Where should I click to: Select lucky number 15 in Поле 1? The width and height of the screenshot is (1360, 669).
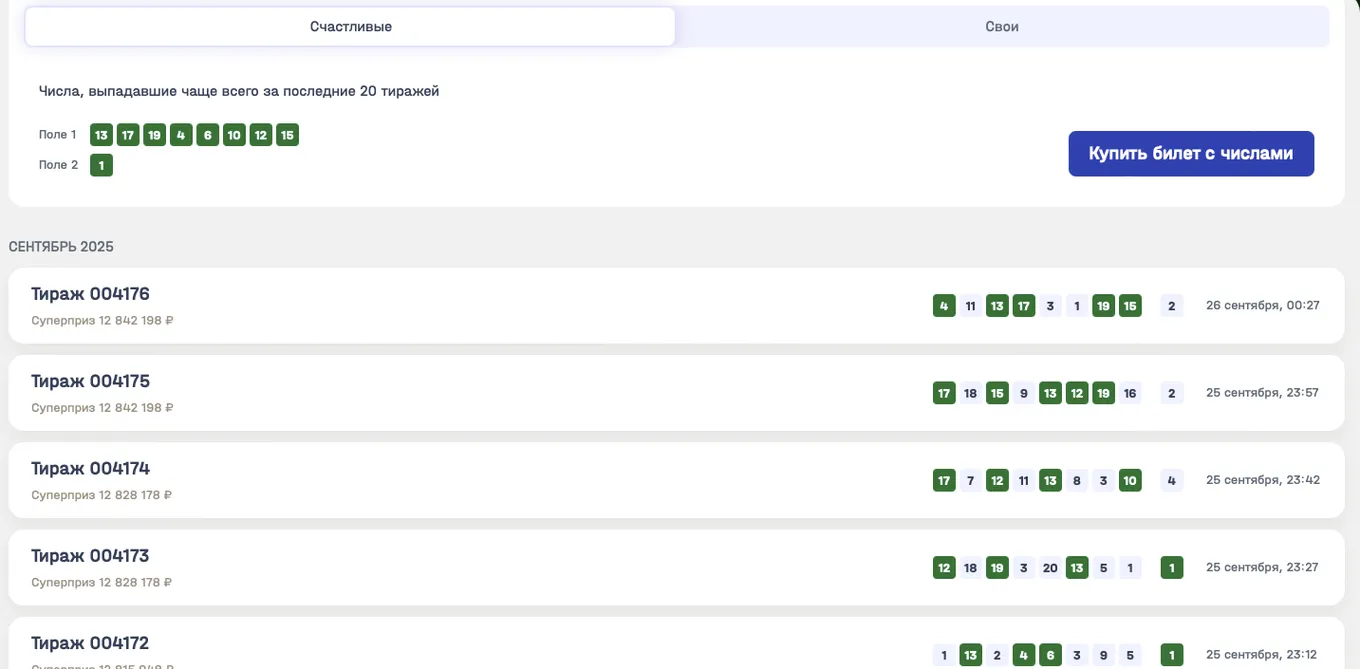click(288, 135)
